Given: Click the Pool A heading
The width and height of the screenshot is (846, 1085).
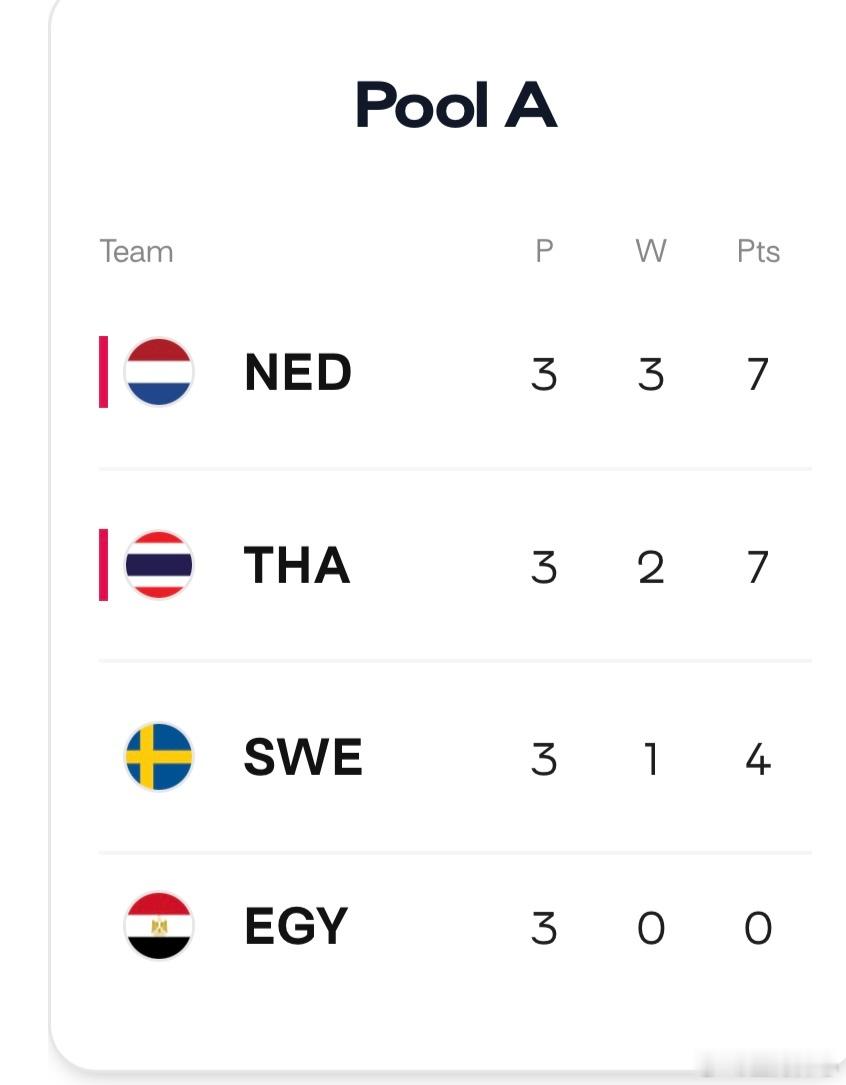Looking at the screenshot, I should [456, 104].
